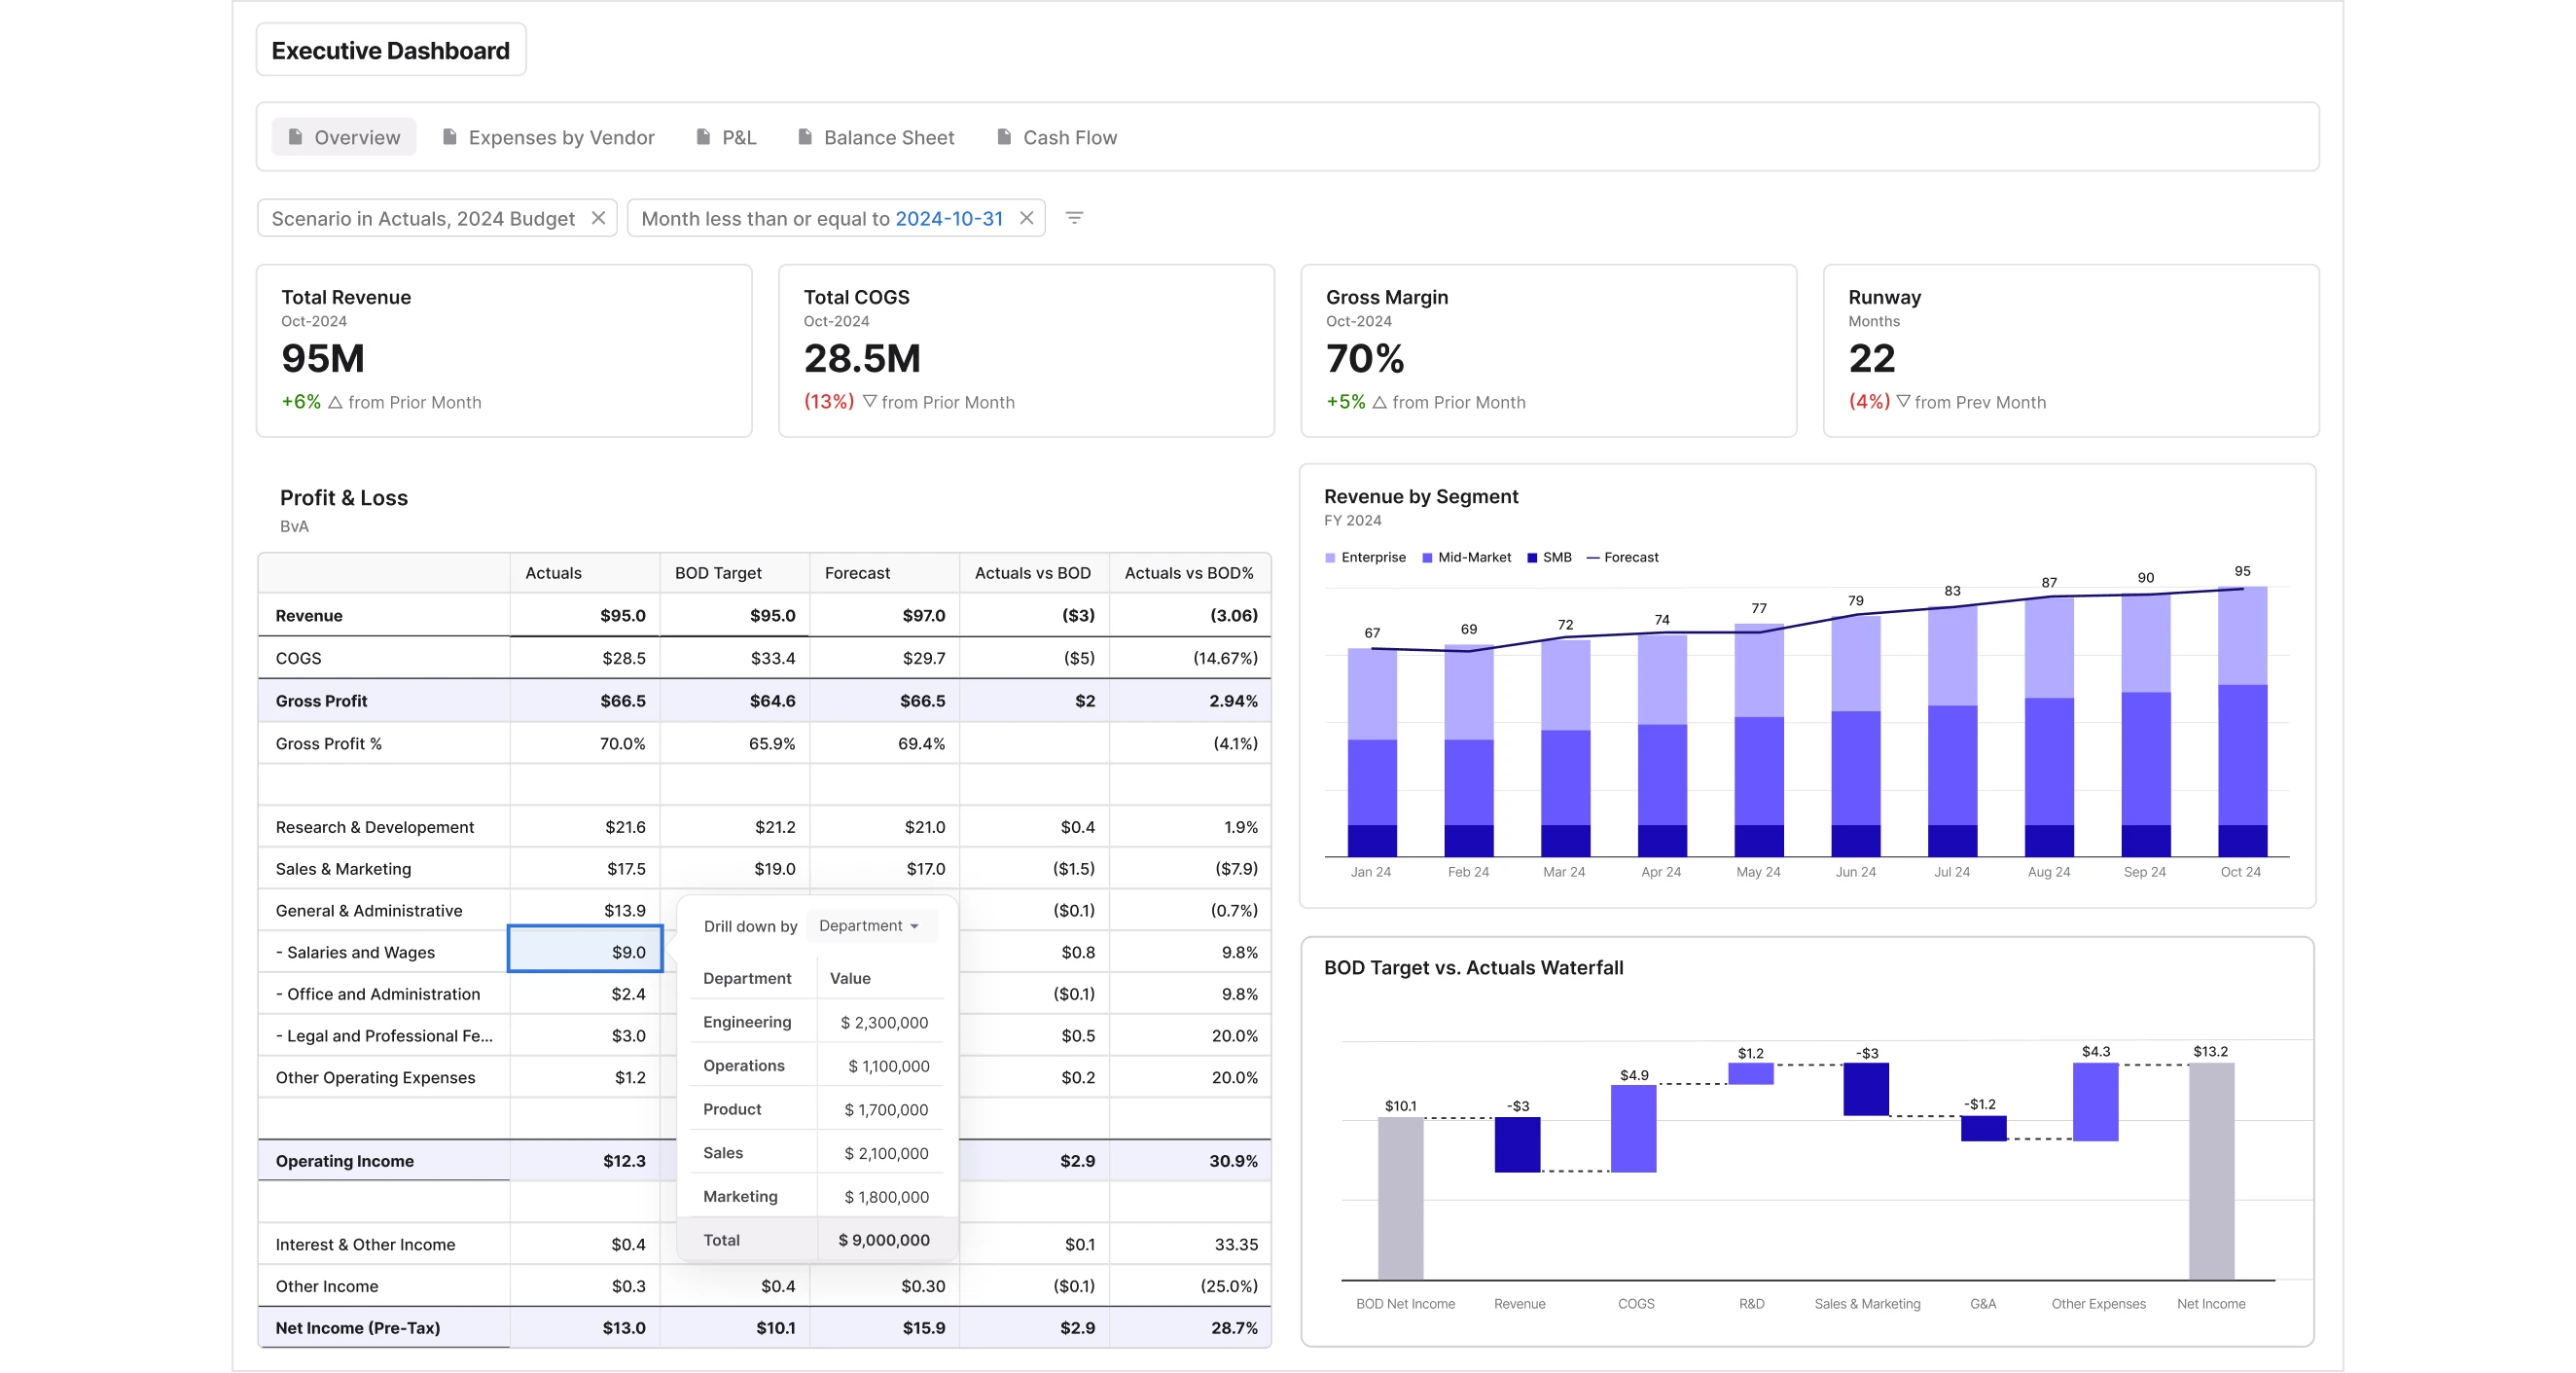Click Marketing value $ 1,800,000
Image resolution: width=2576 pixels, height=1373 pixels.
pos(886,1197)
